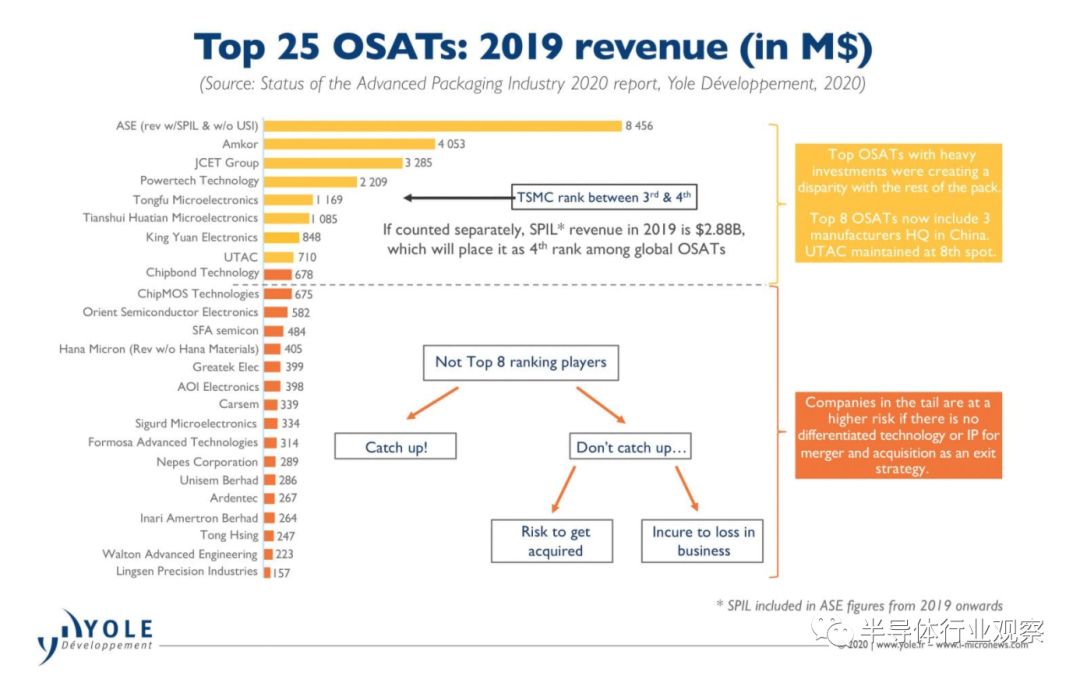Image resolution: width=1080 pixels, height=679 pixels.
Task: Click the yellow 'Top OSATs with heavy investments' callout
Action: point(898,203)
